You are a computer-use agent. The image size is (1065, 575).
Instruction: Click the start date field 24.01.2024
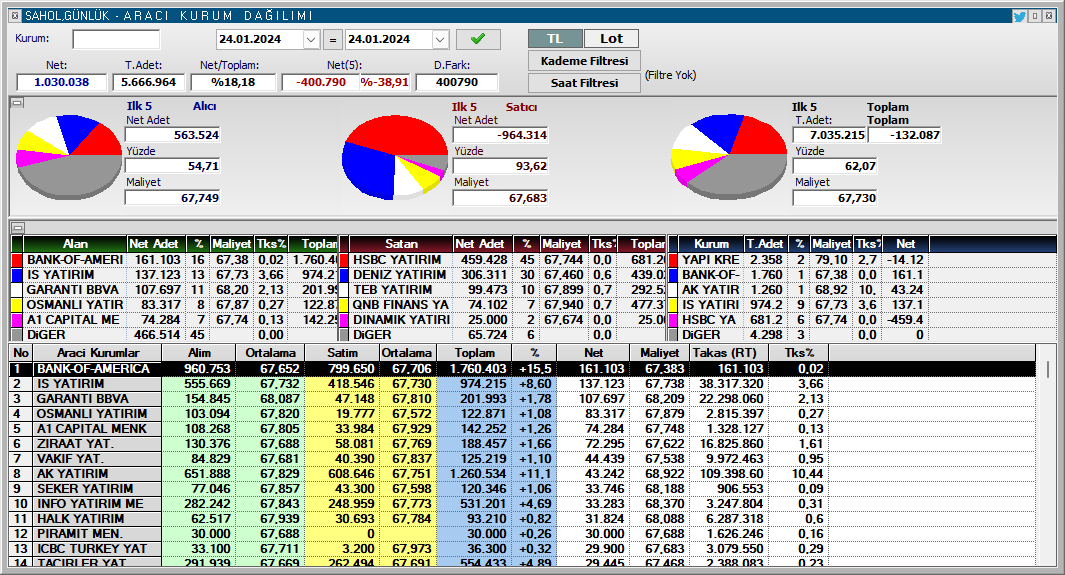(x=259, y=39)
